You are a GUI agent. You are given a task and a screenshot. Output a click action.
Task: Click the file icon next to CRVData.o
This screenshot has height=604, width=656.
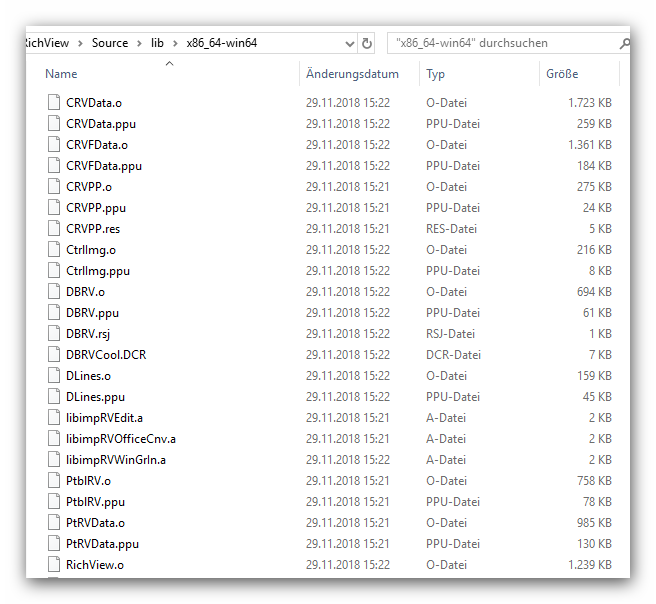coord(54,102)
